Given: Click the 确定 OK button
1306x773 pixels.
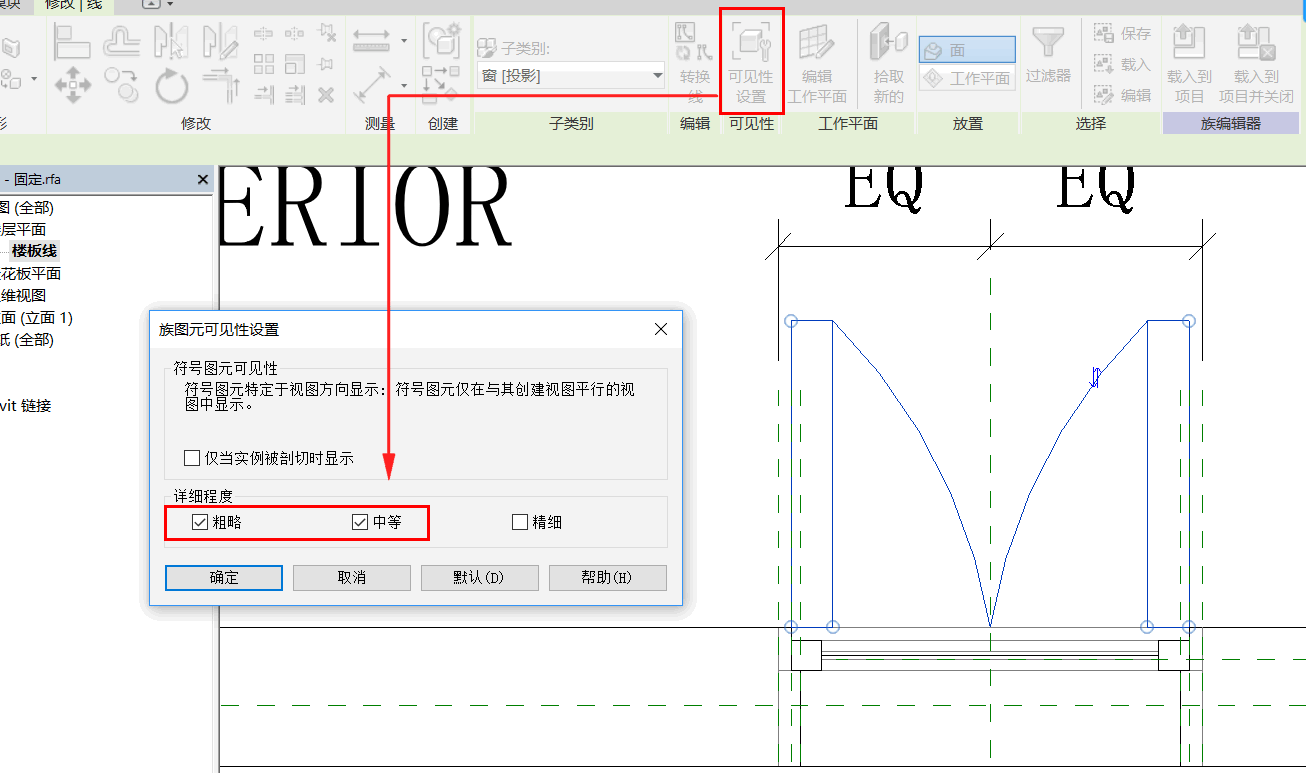Looking at the screenshot, I should pos(224,578).
